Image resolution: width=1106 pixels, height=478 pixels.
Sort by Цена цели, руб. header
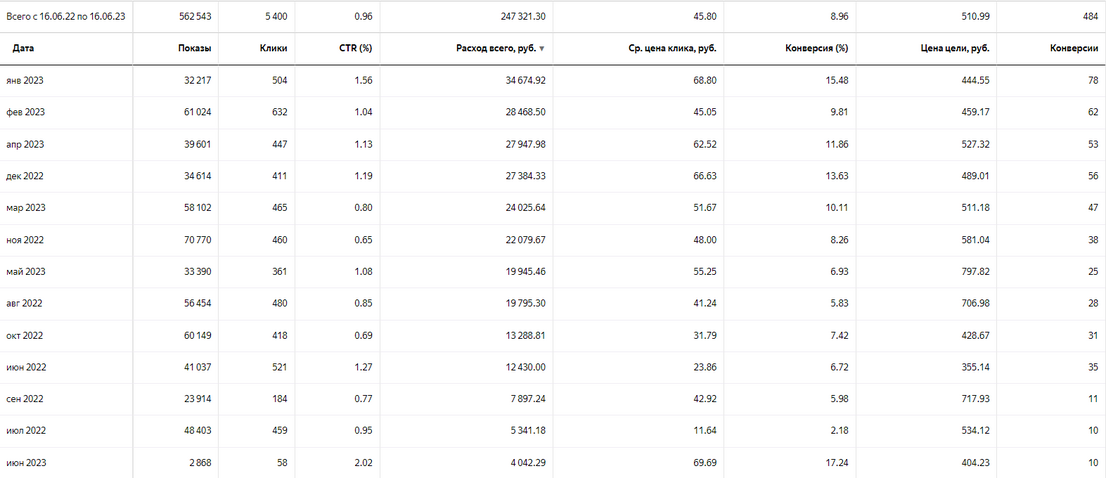955,49
